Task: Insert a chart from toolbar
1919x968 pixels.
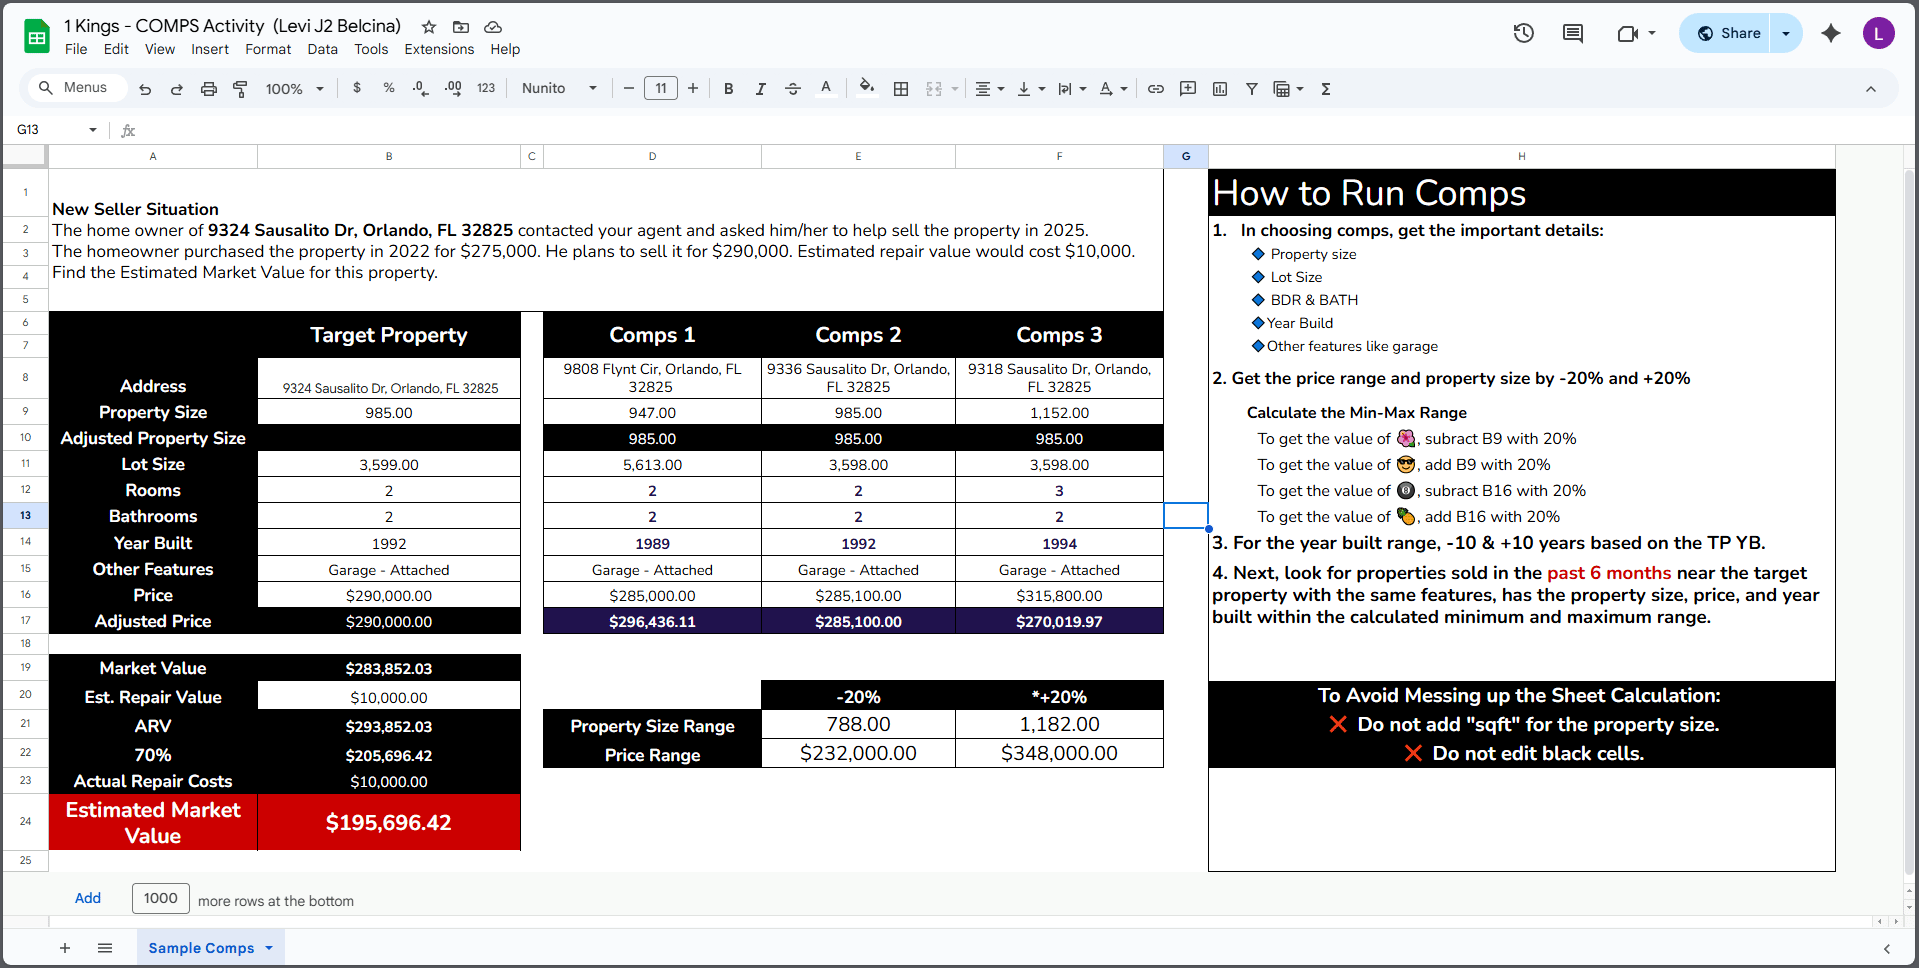Action: pyautogui.click(x=1220, y=89)
